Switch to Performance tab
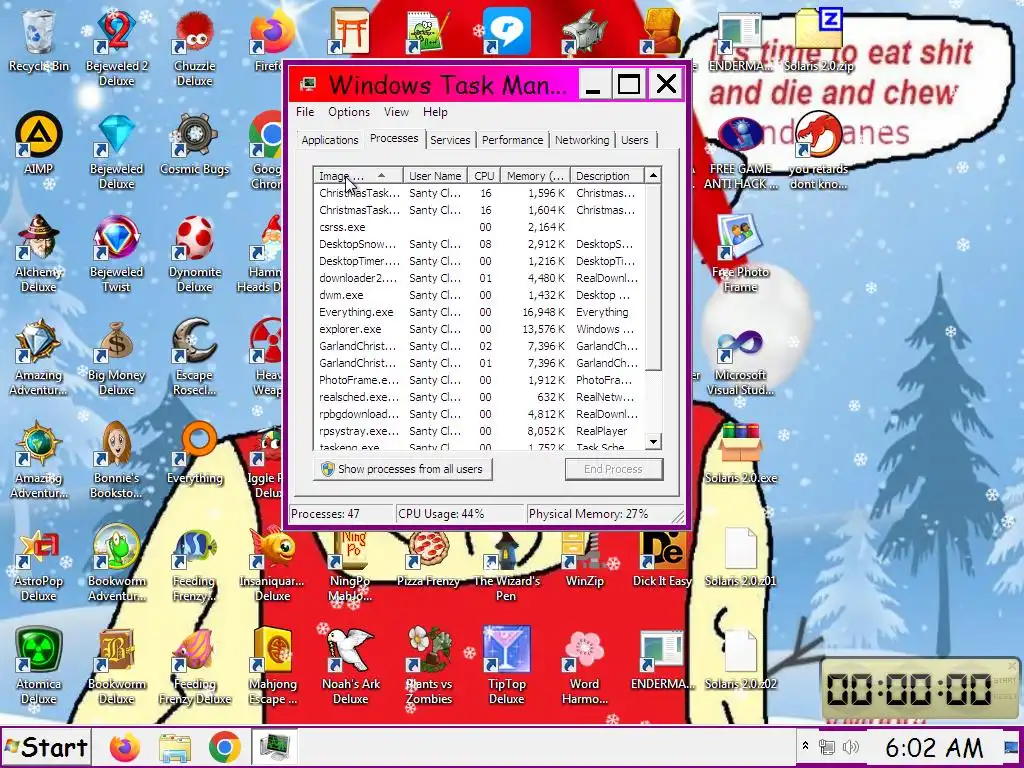This screenshot has width=1024, height=768. coord(513,140)
